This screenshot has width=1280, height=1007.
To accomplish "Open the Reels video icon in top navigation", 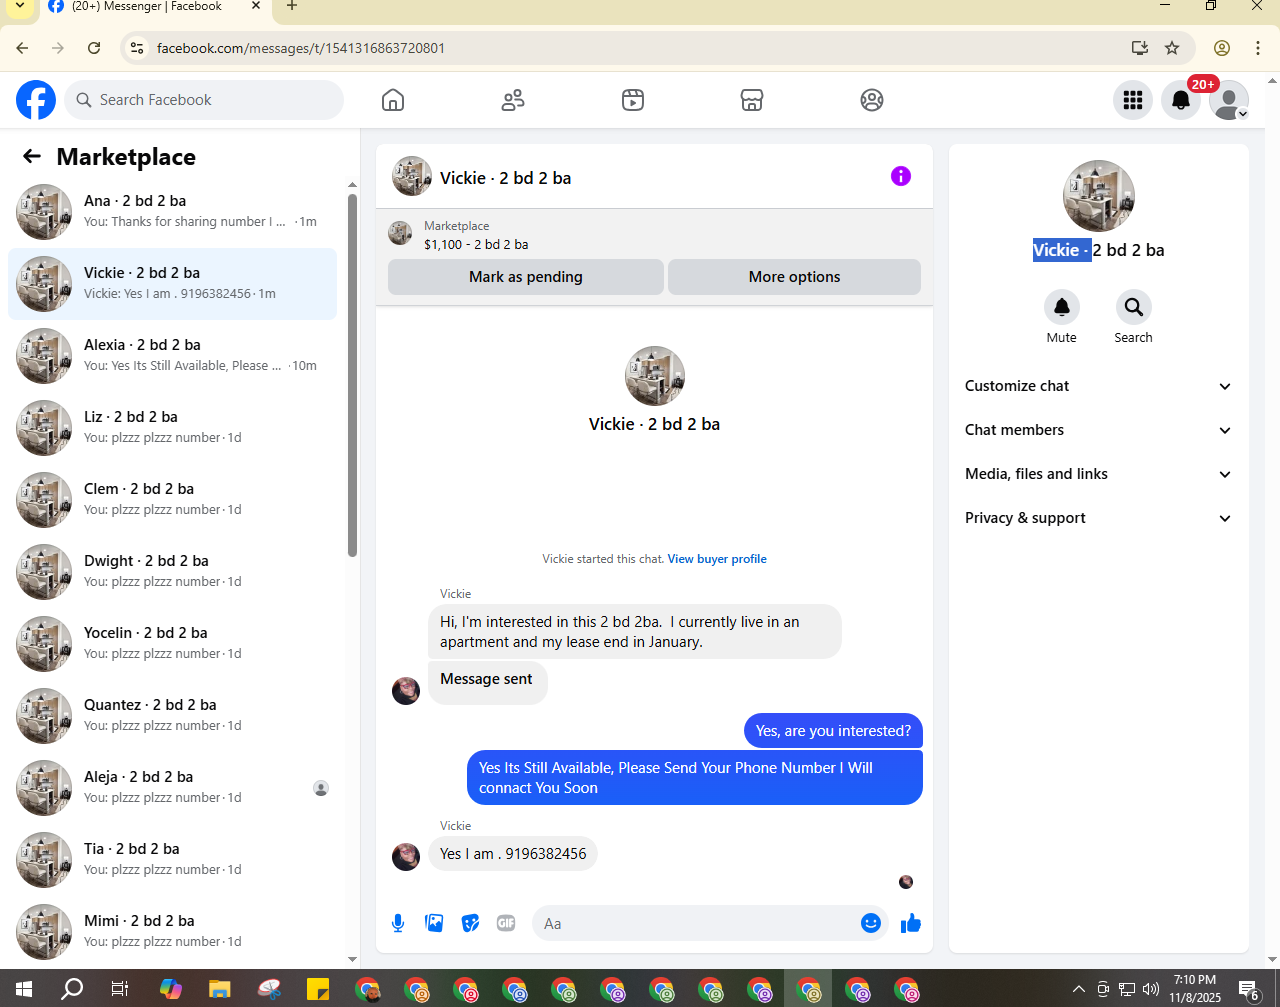I will point(633,100).
